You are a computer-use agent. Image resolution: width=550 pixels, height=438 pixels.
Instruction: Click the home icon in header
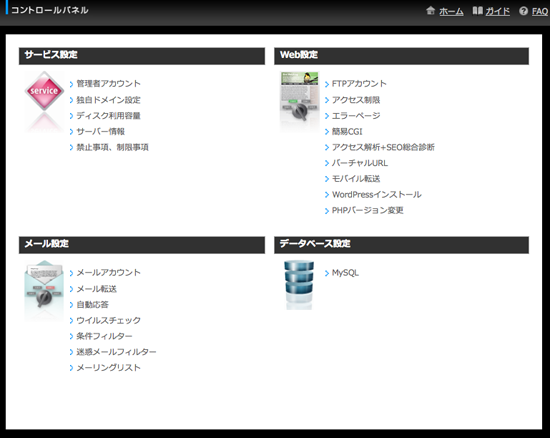pos(430,11)
